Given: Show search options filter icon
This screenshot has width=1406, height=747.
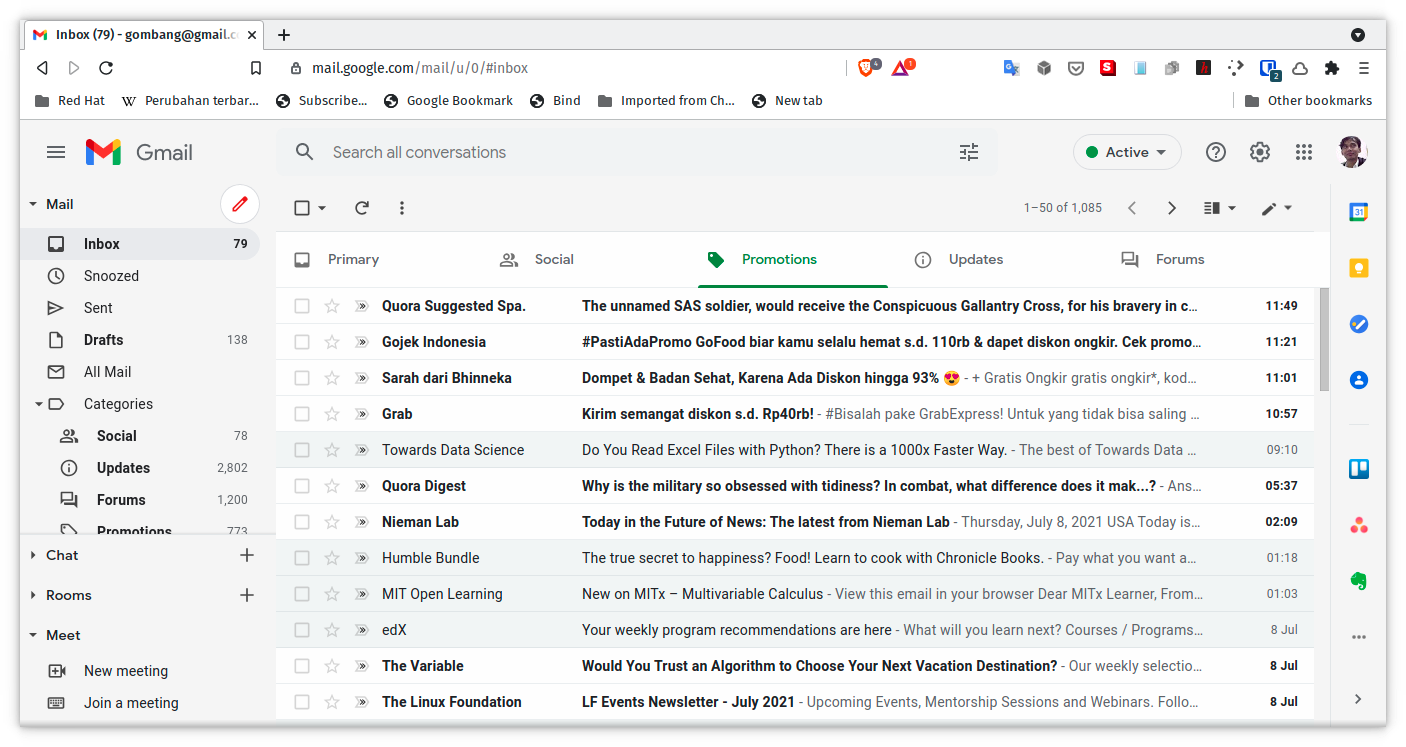Looking at the screenshot, I should pyautogui.click(x=969, y=152).
